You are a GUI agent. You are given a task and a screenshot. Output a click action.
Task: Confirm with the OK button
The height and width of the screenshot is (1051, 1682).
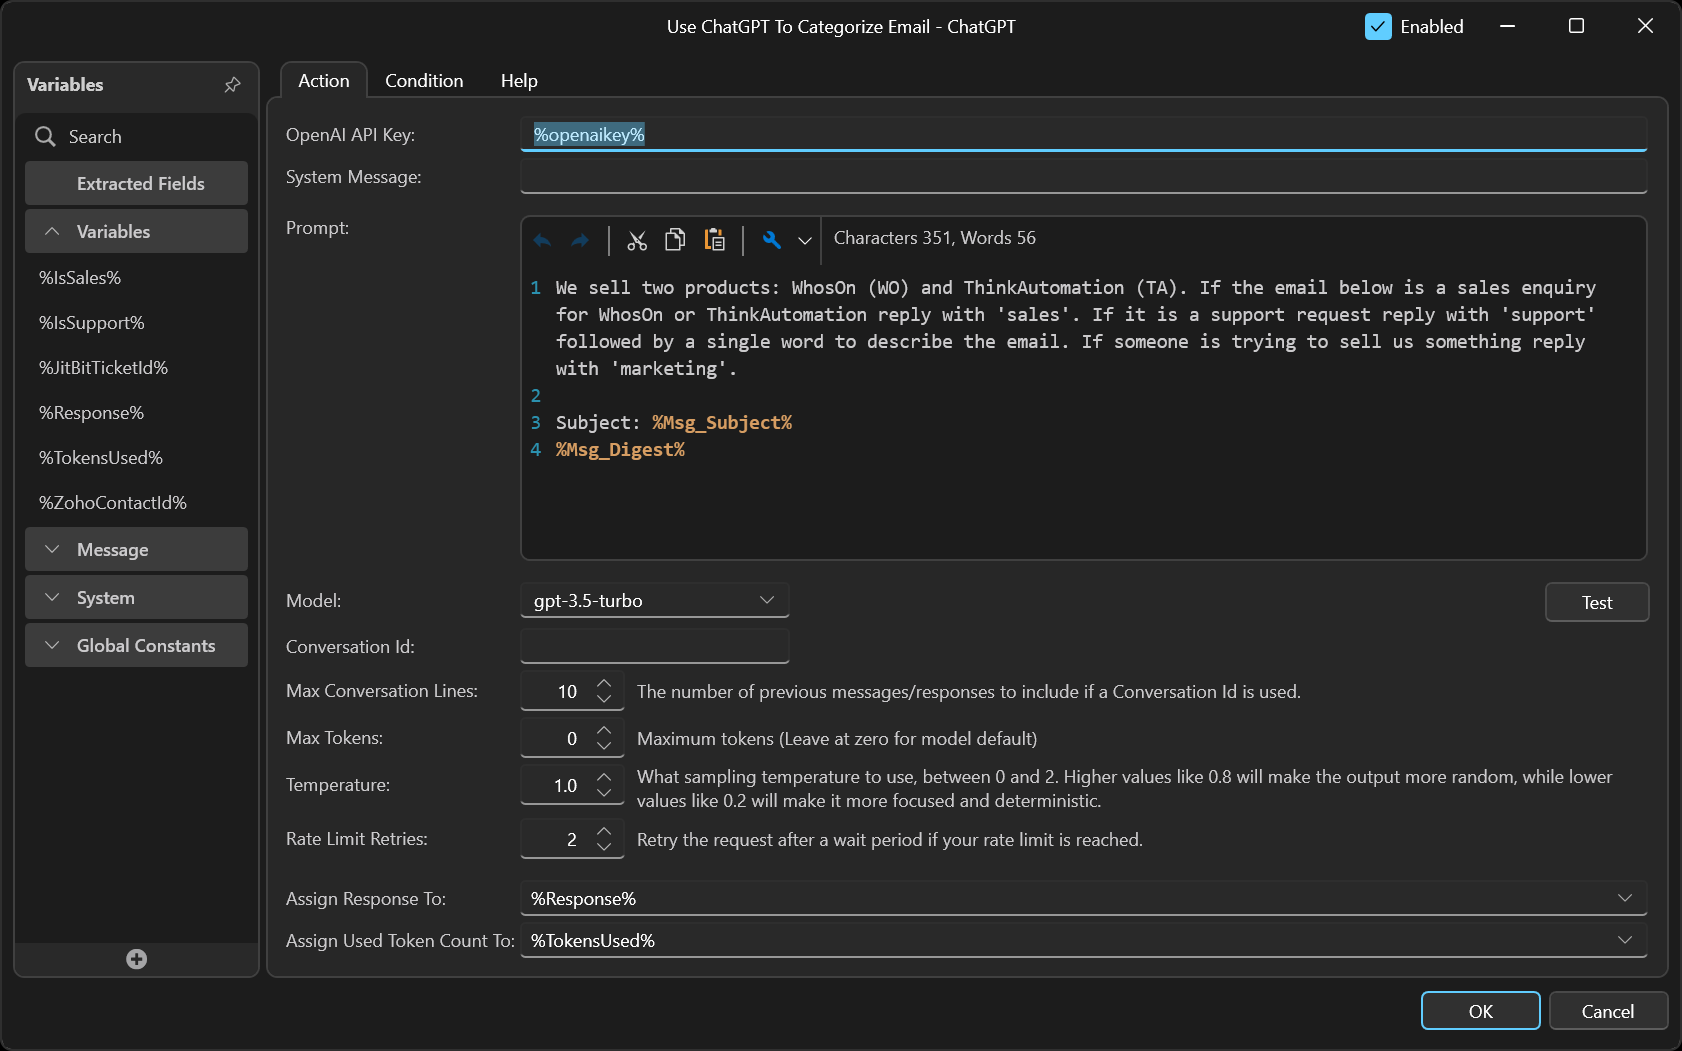[1481, 1011]
